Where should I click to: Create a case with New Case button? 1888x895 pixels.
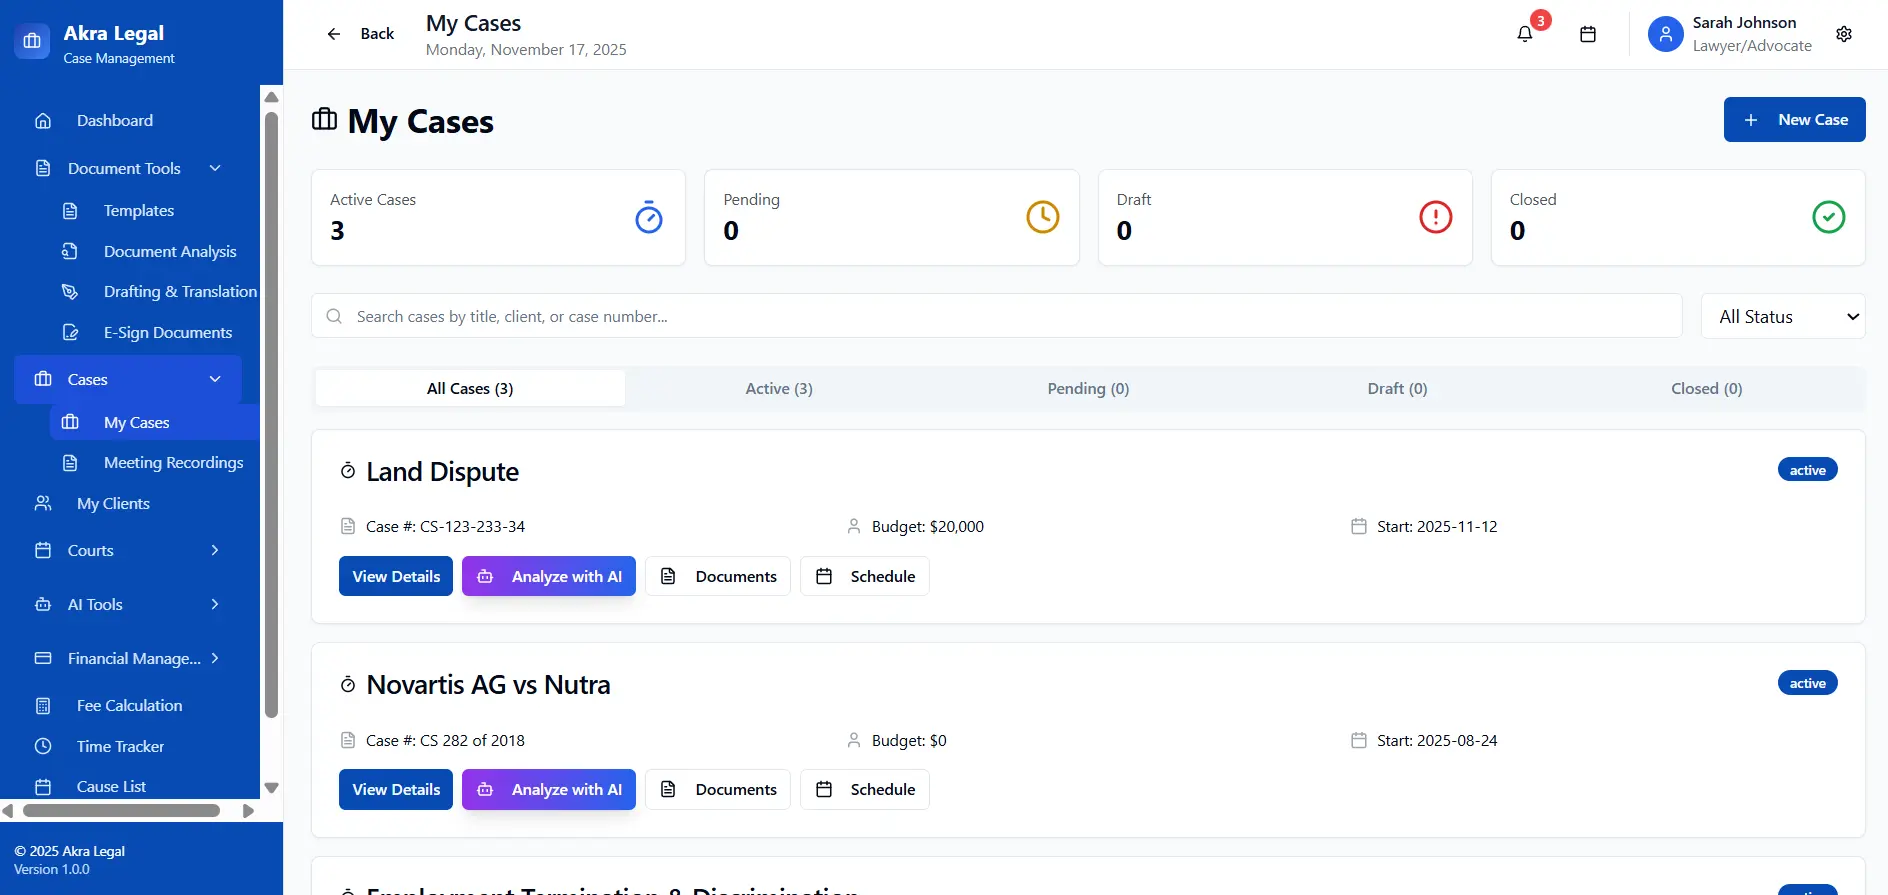(x=1794, y=120)
